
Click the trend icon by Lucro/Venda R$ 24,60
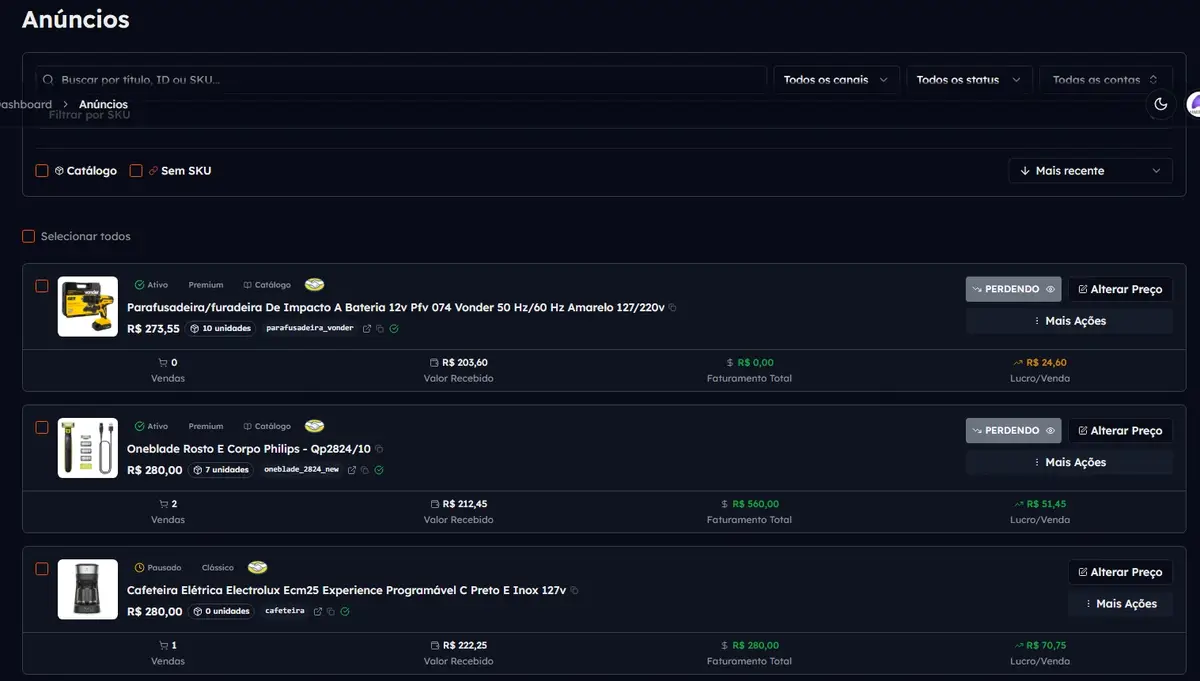pyautogui.click(x=1018, y=363)
